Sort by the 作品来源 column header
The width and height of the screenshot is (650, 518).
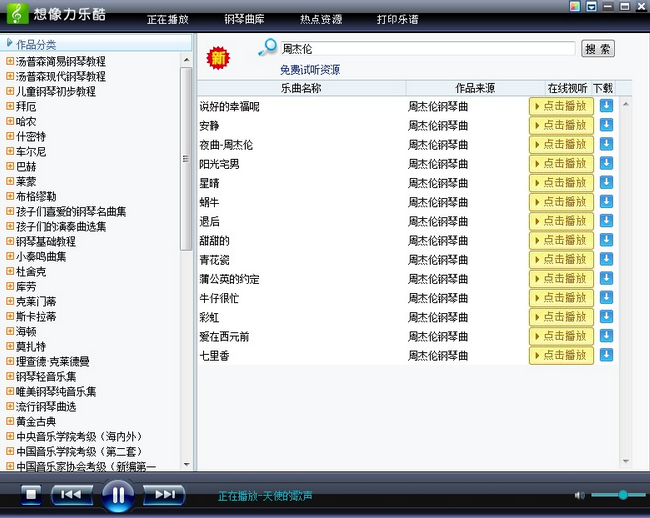tap(475, 88)
